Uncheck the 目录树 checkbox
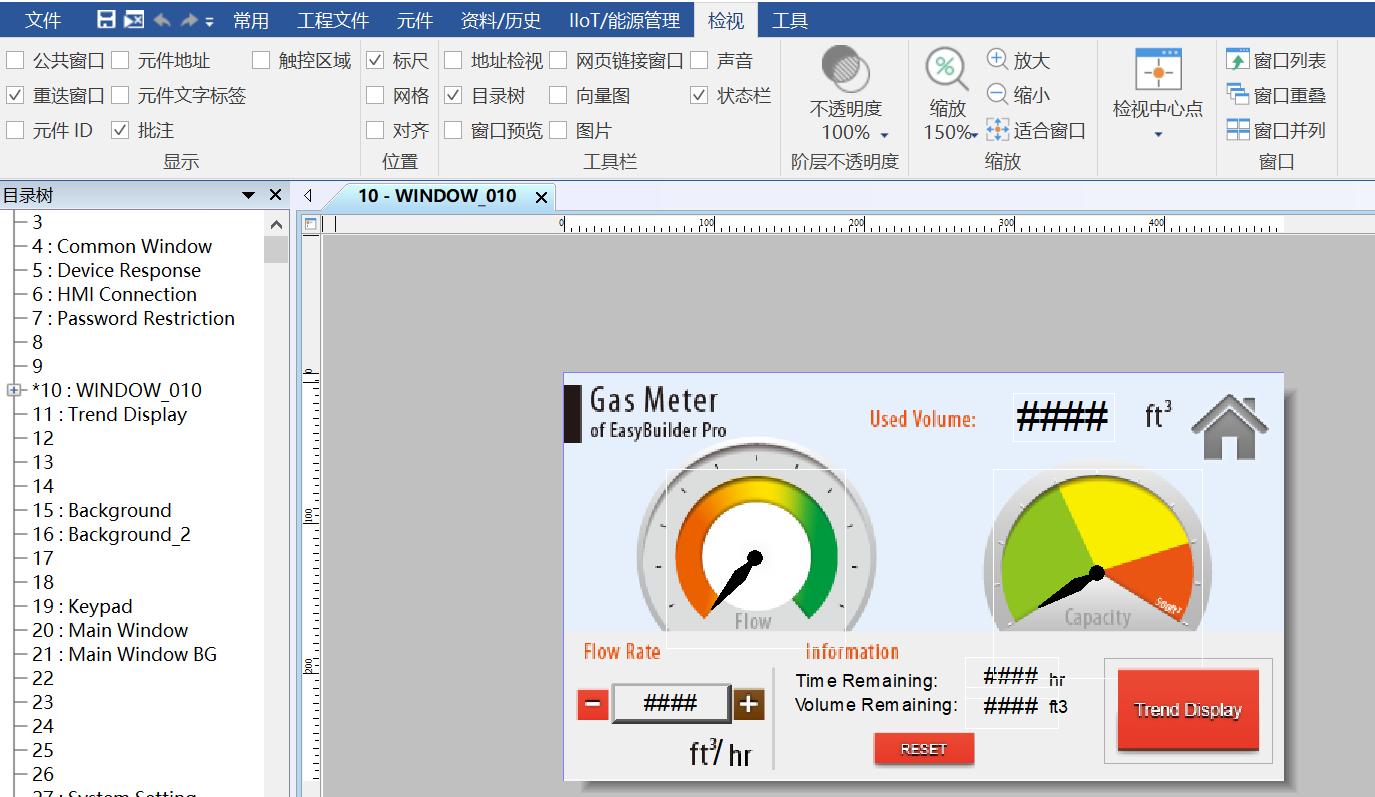 pyautogui.click(x=453, y=96)
